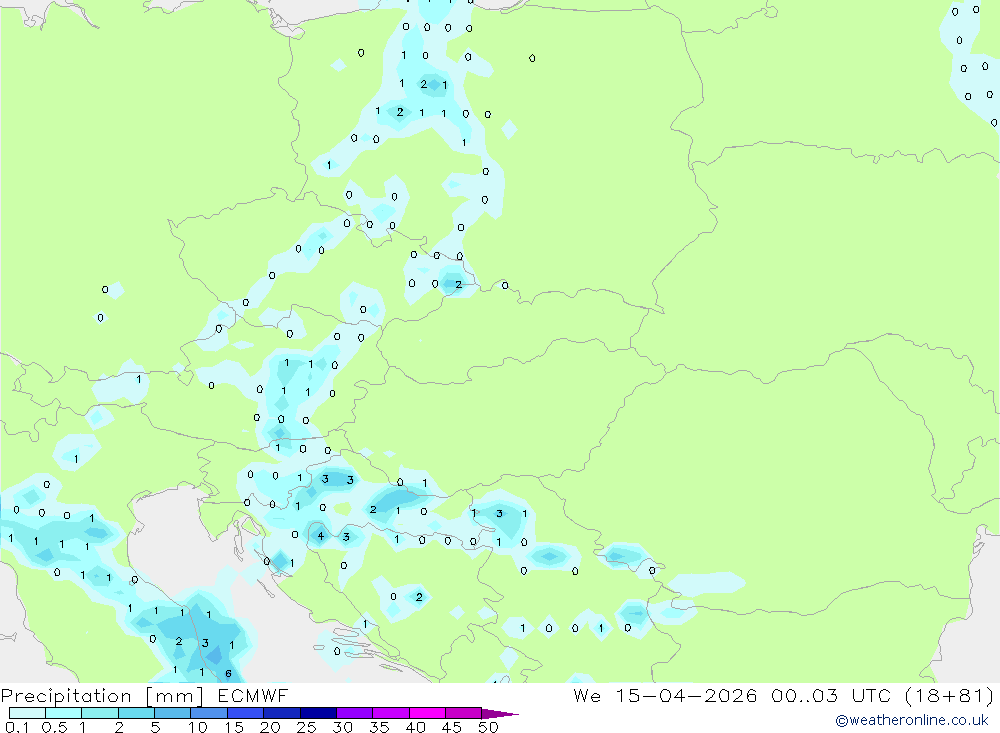This screenshot has height=733, width=1000.
Task: Click the '25' legend scale label
Action: coord(307,727)
